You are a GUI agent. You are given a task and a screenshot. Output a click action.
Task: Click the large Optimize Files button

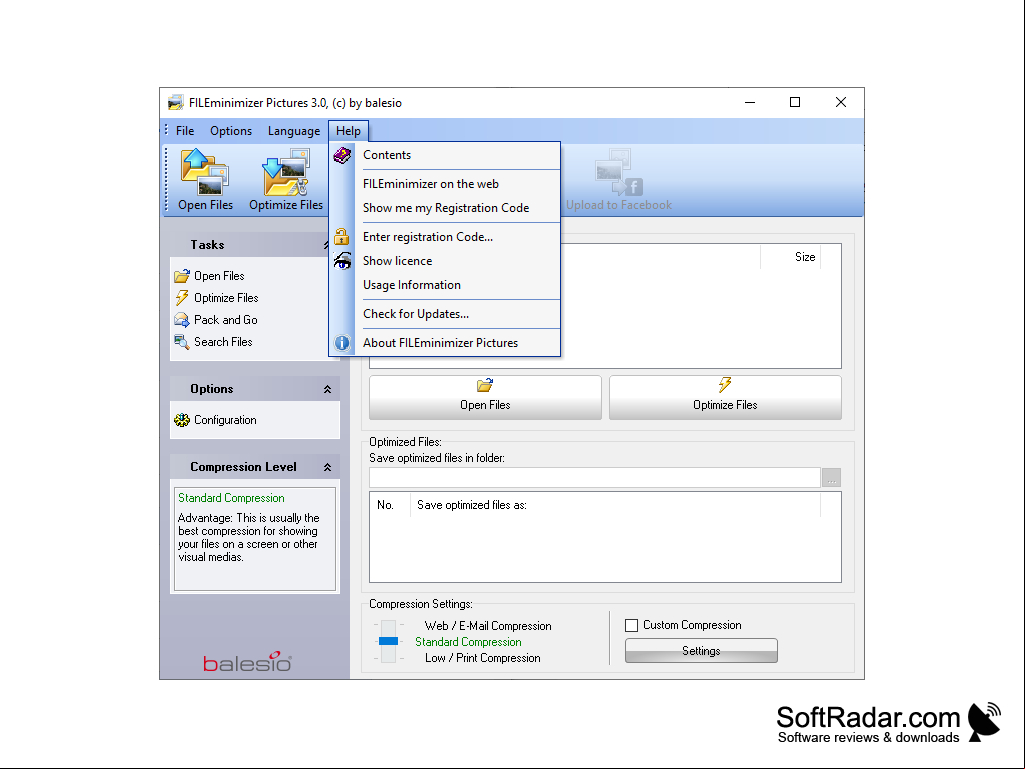(x=725, y=397)
